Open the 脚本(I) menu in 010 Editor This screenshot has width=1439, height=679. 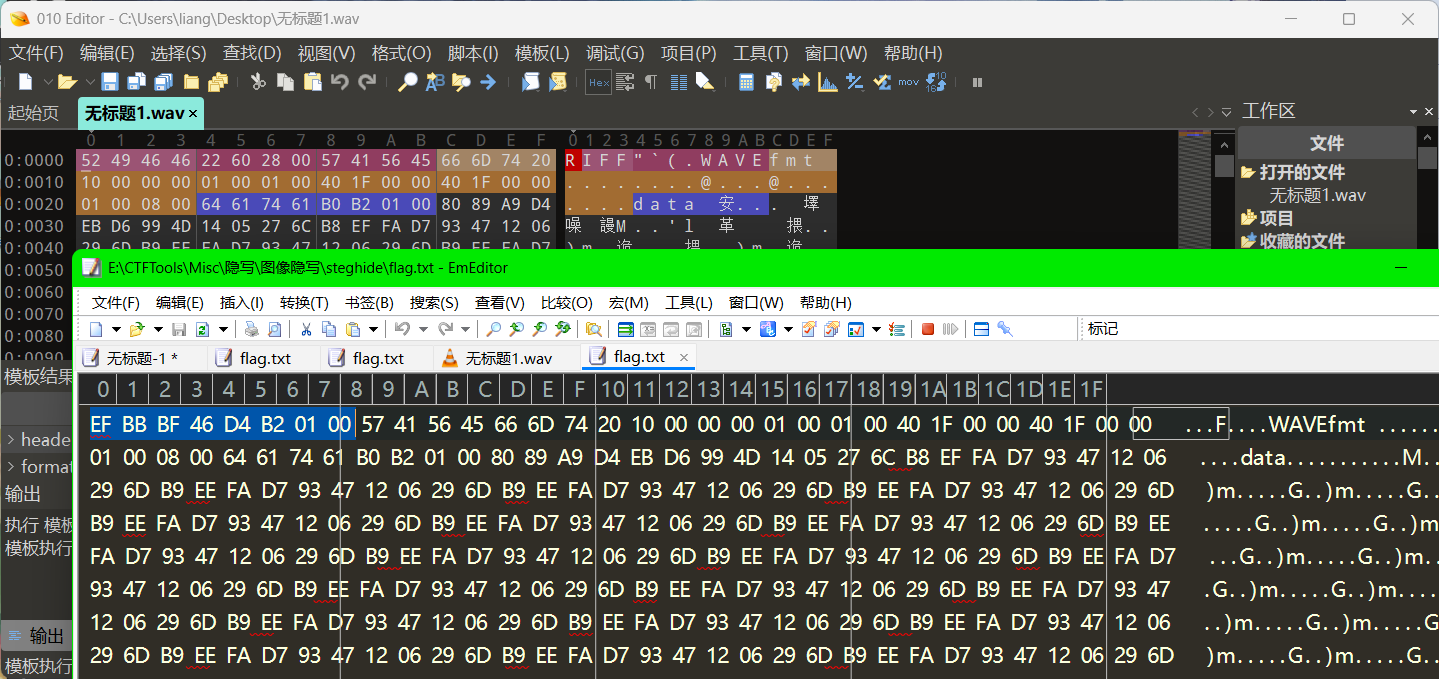pos(472,53)
